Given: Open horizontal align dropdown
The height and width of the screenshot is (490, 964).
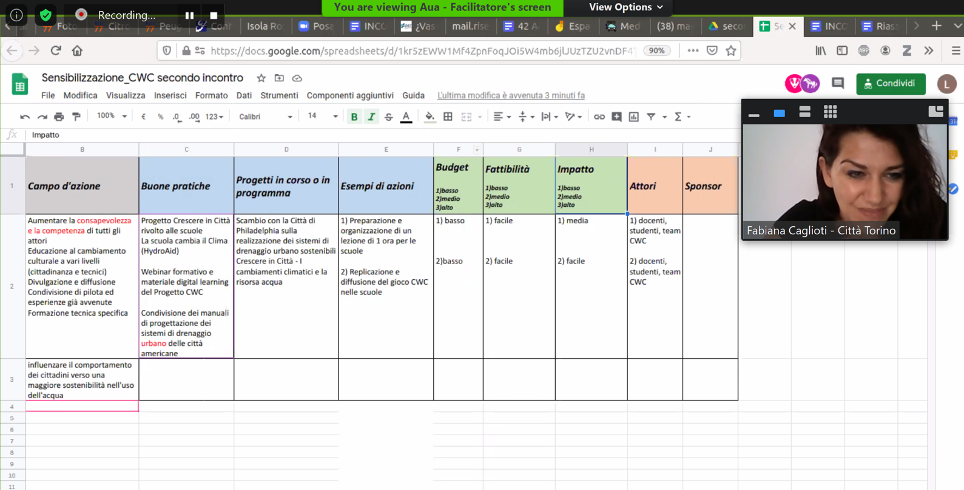Looking at the screenshot, I should [x=502, y=116].
